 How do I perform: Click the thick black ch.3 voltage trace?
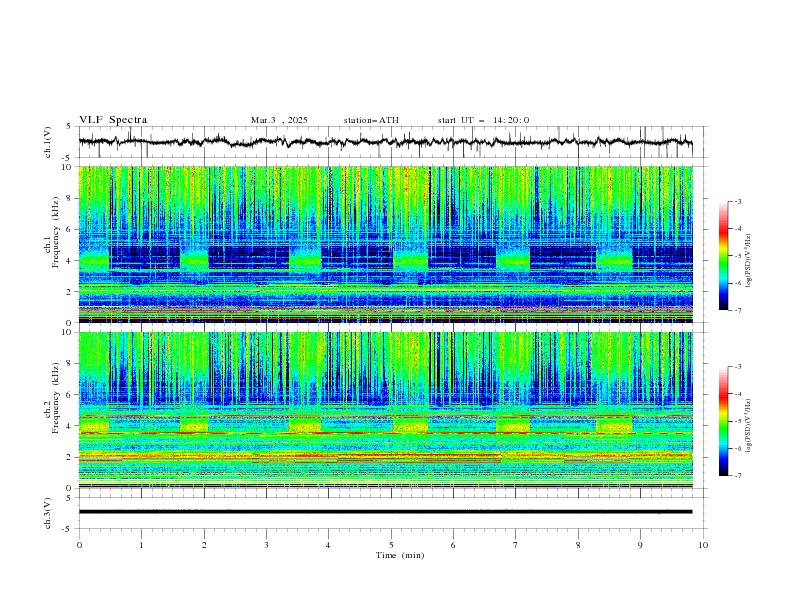(x=385, y=512)
